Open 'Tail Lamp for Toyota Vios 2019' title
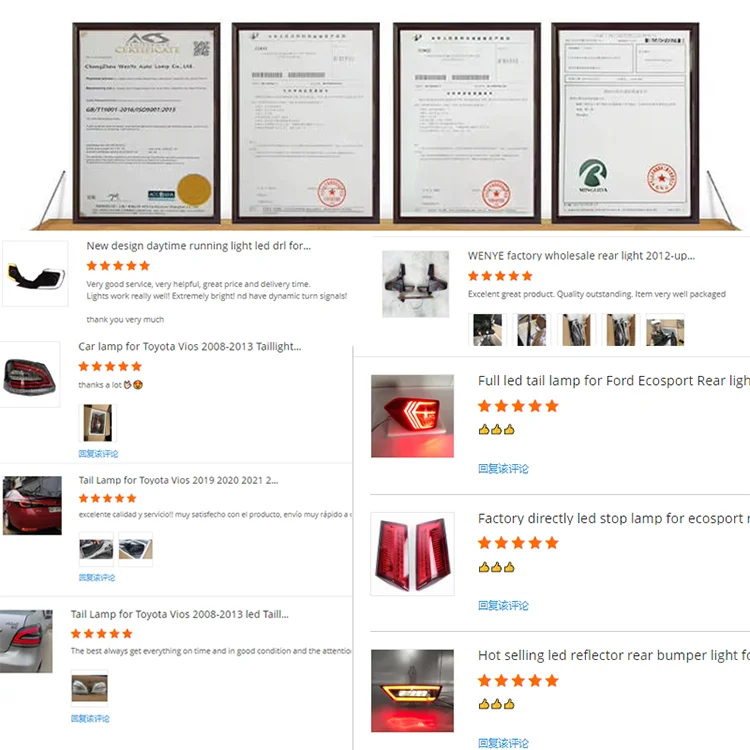 tap(178, 480)
